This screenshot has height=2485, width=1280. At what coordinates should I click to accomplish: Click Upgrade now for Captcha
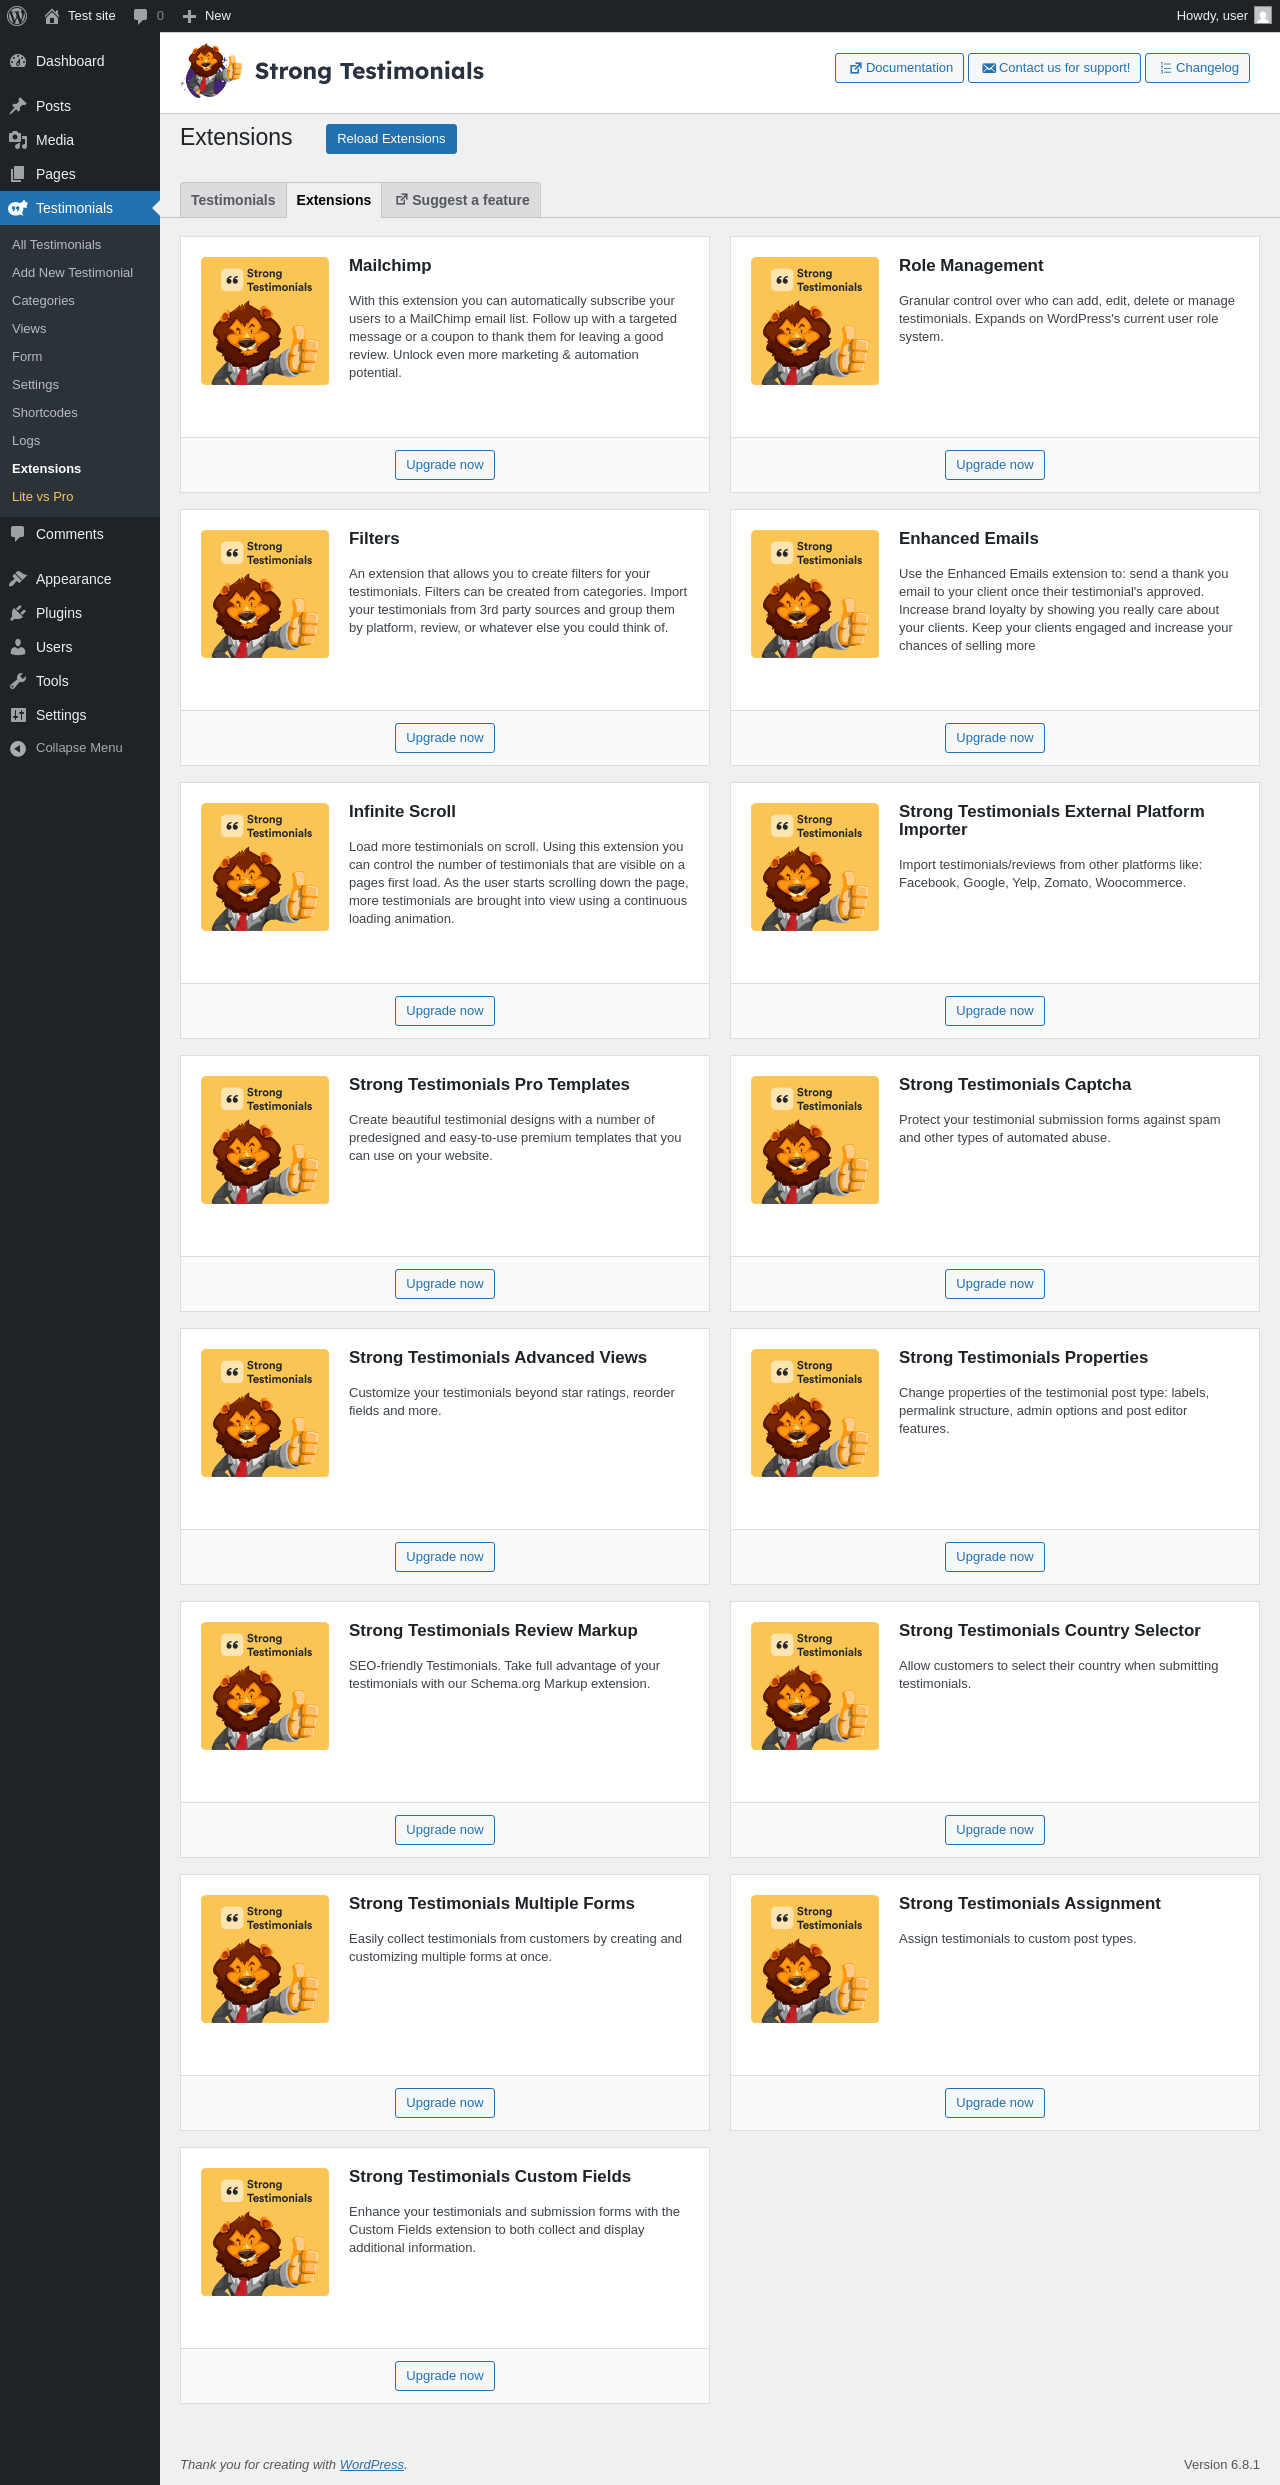click(x=995, y=1284)
